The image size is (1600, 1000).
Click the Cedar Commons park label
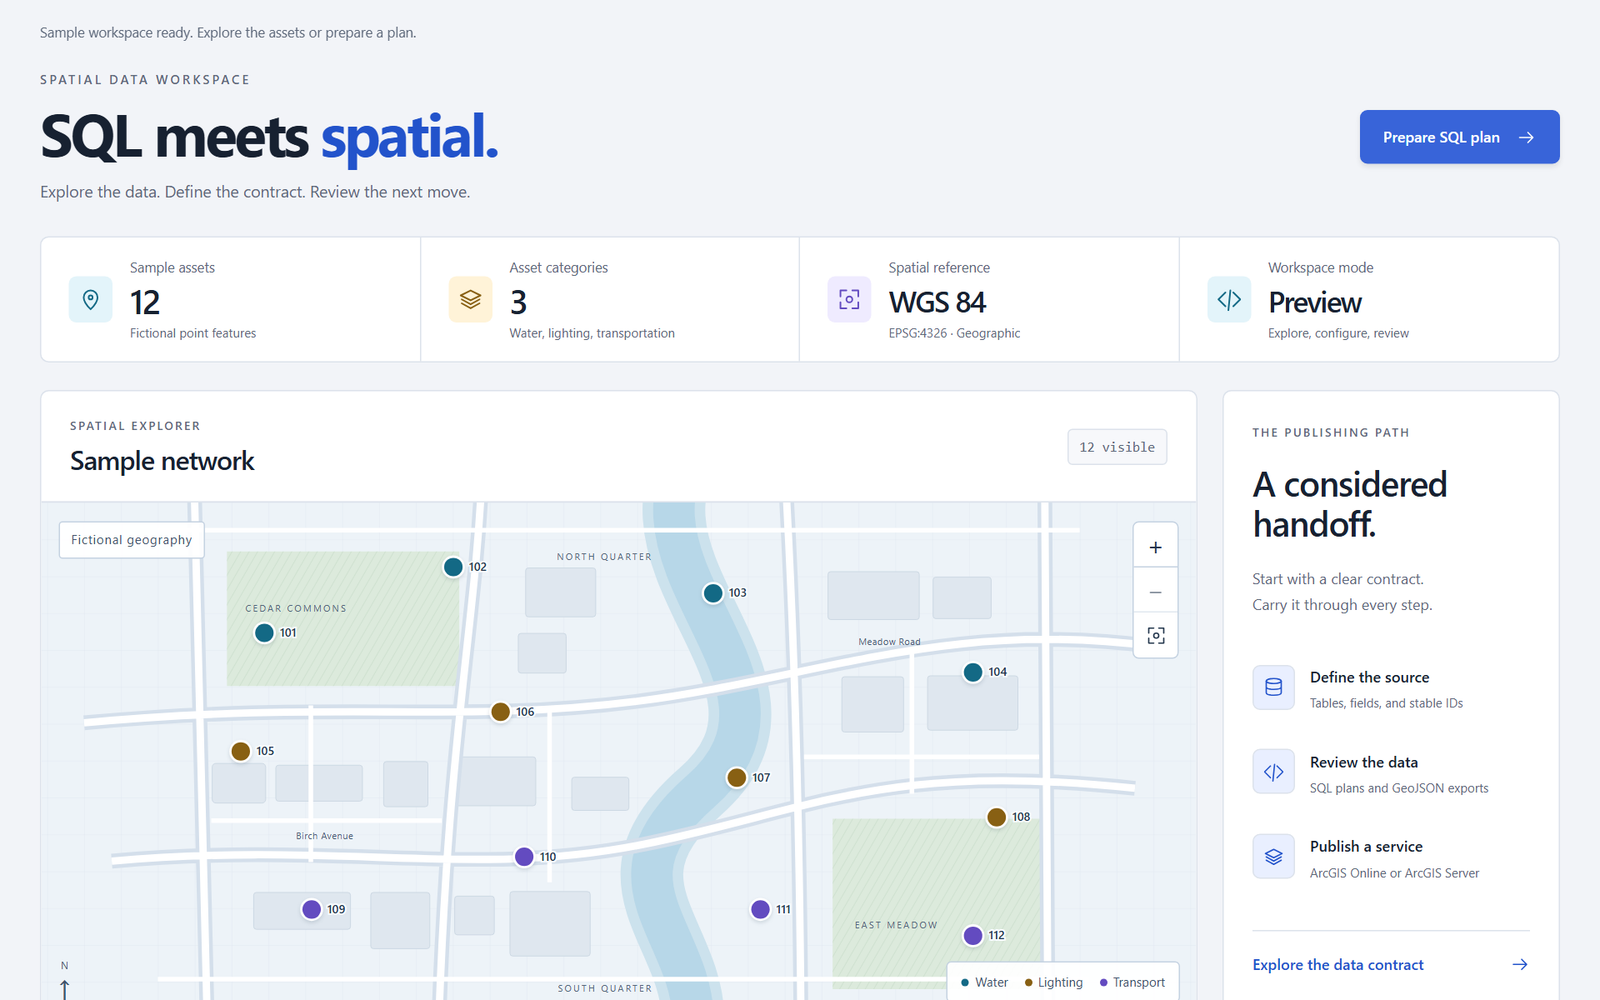pyautogui.click(x=296, y=608)
